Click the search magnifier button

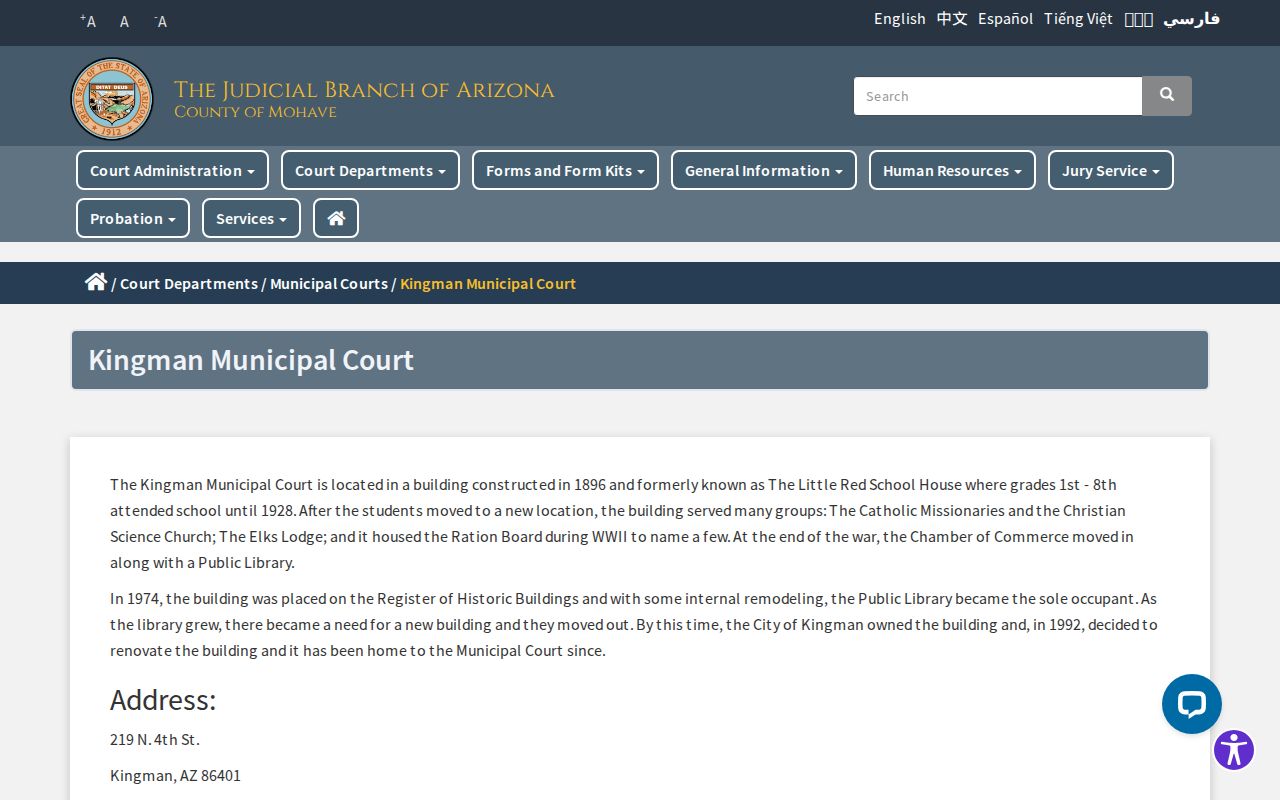1167,96
